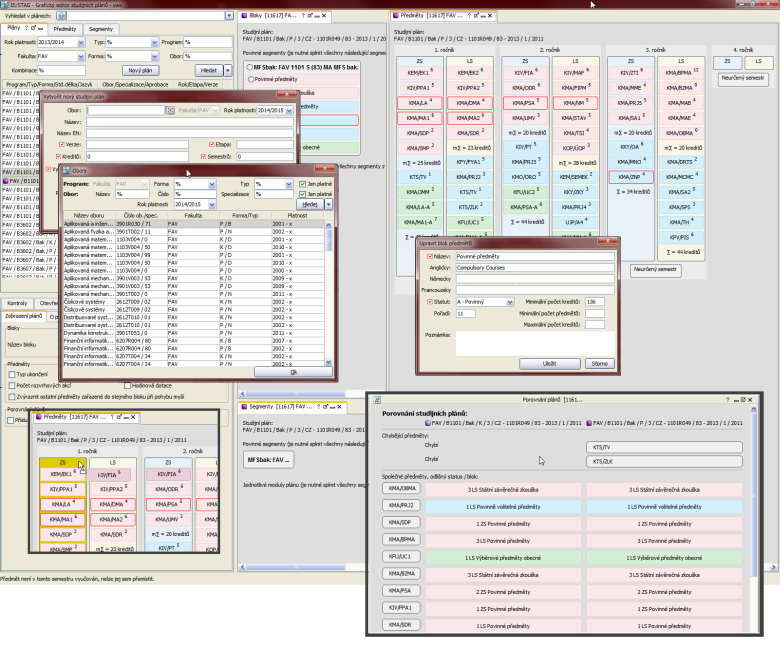
Task: Open the Forma dropdown in Plány filter
Action: pos(155,57)
